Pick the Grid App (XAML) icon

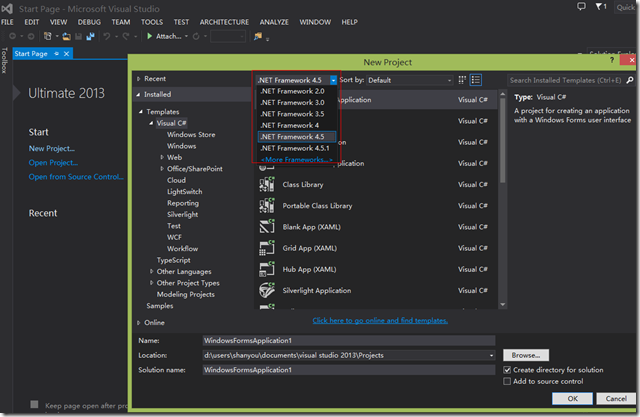point(267,247)
